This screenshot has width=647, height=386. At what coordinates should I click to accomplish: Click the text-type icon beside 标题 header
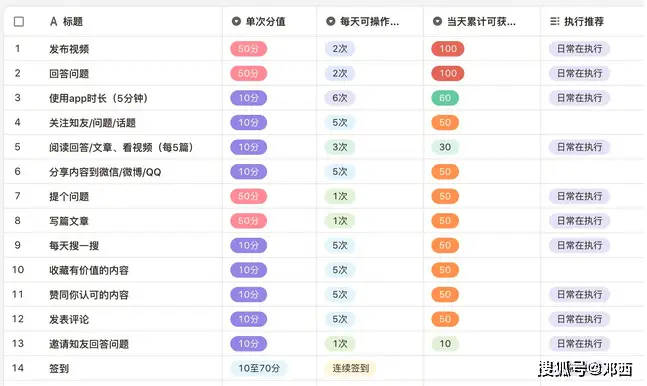(54, 21)
